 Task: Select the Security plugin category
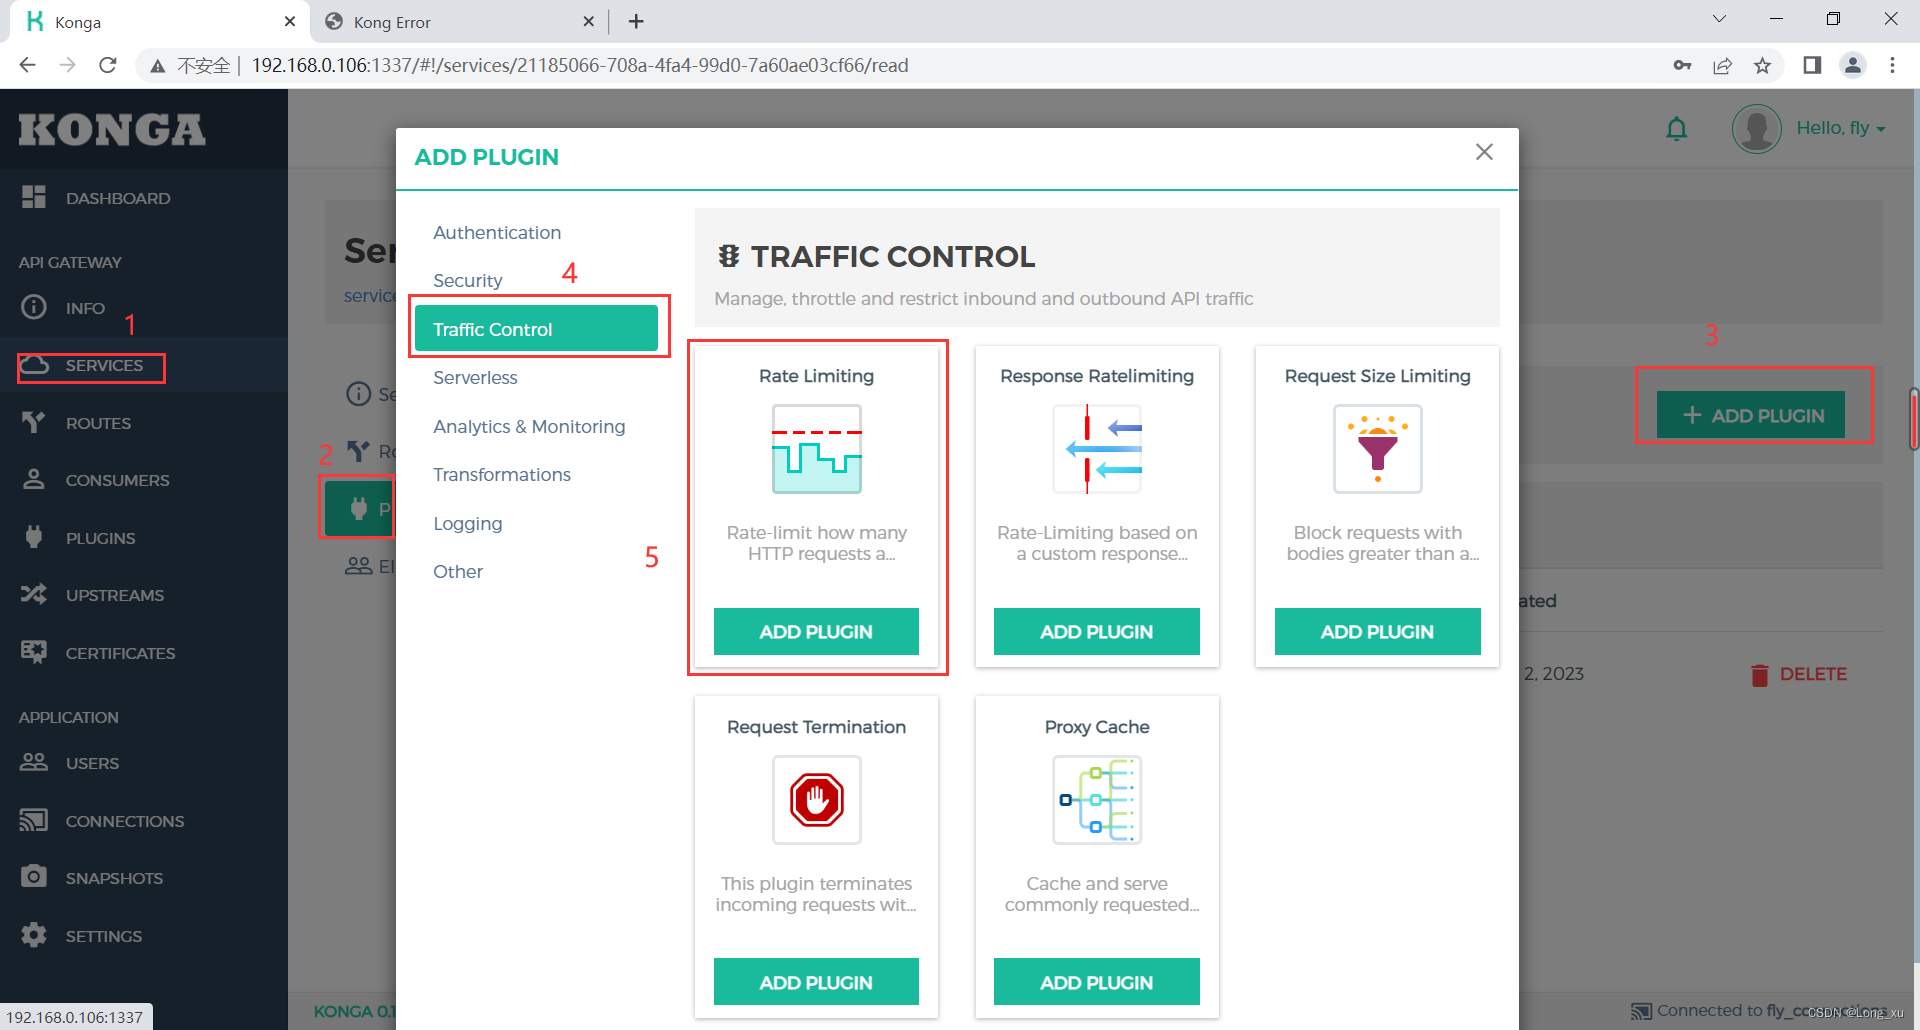[468, 281]
